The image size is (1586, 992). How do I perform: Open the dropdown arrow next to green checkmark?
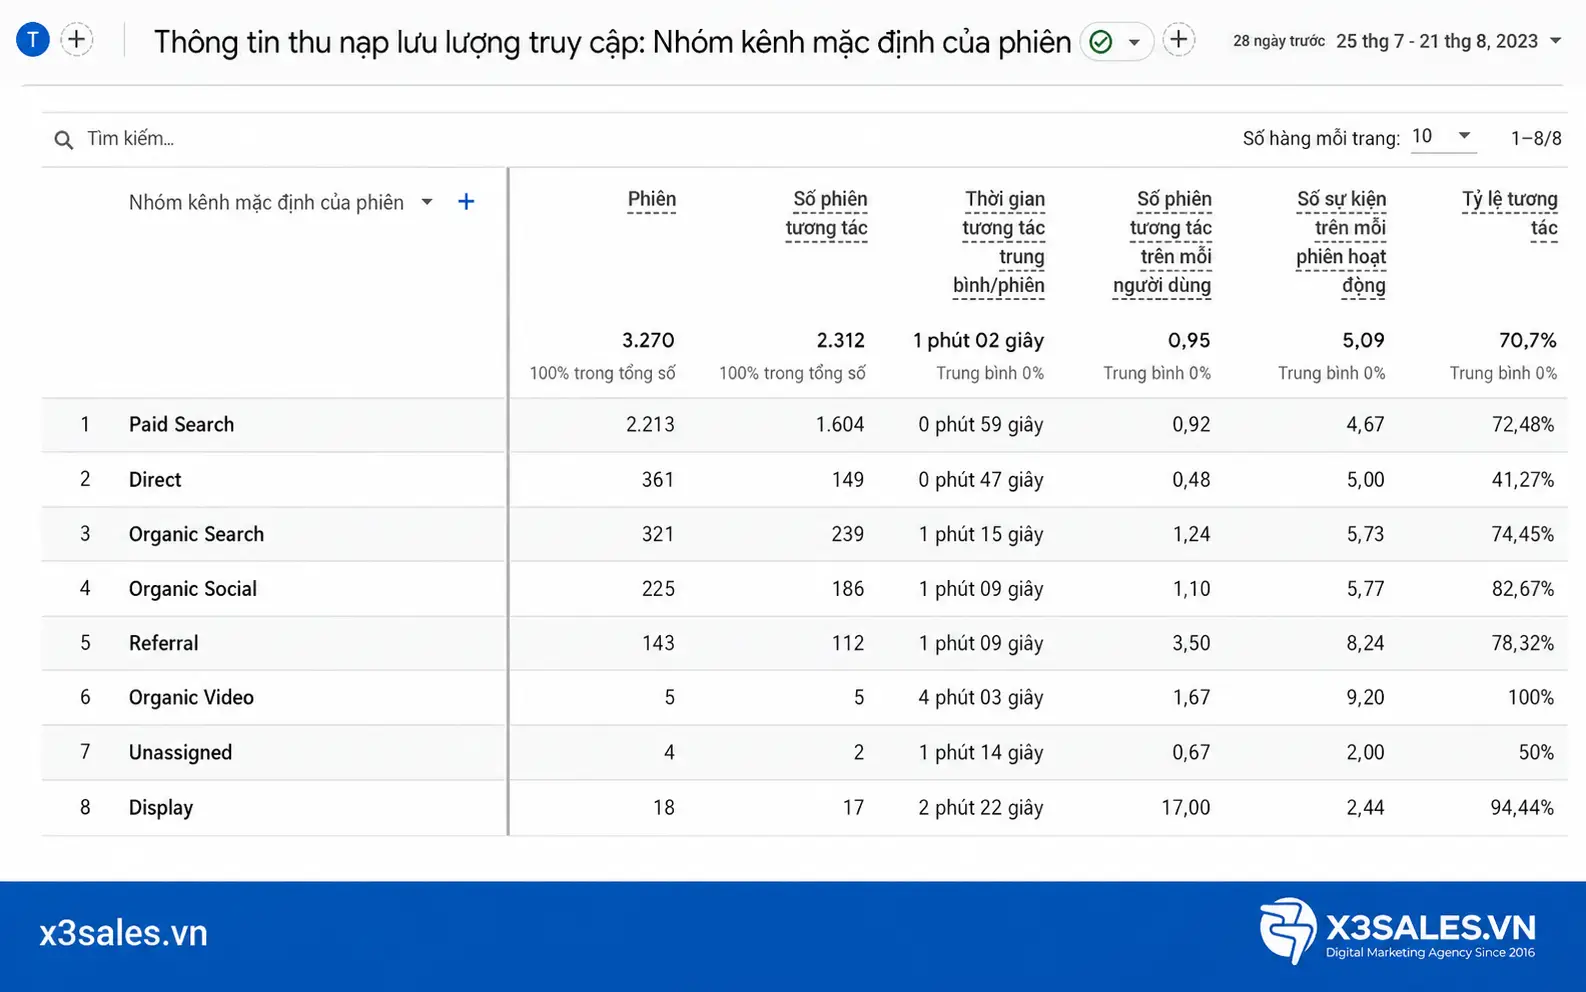click(1134, 42)
